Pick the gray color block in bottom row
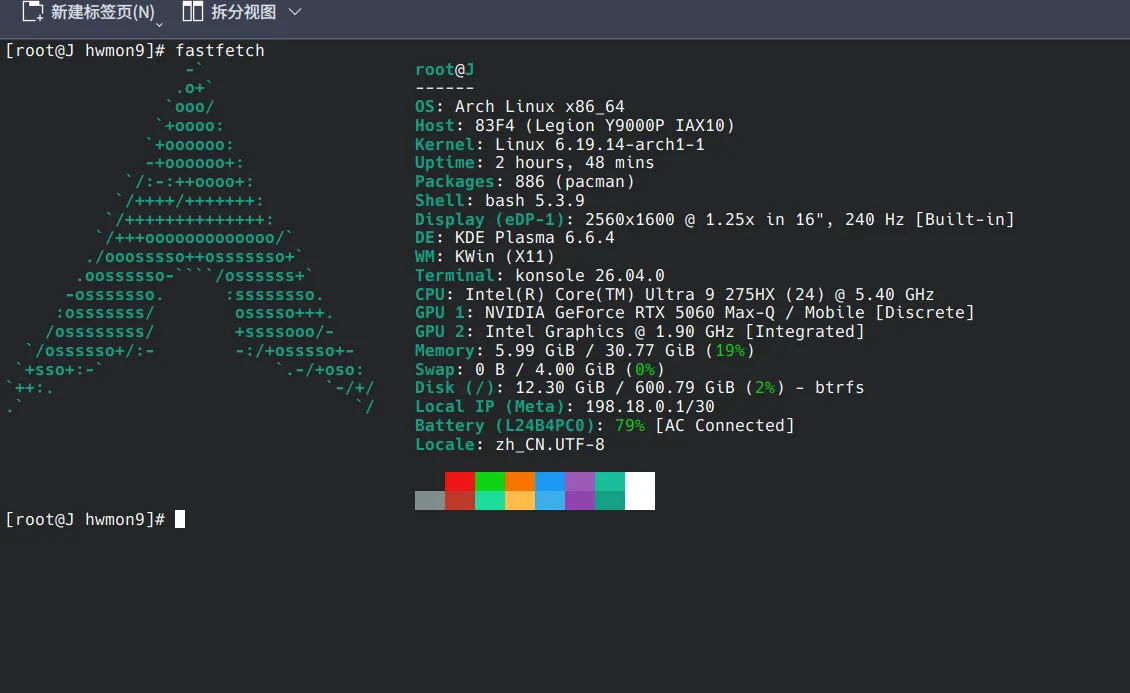This screenshot has width=1130, height=693. coord(430,500)
